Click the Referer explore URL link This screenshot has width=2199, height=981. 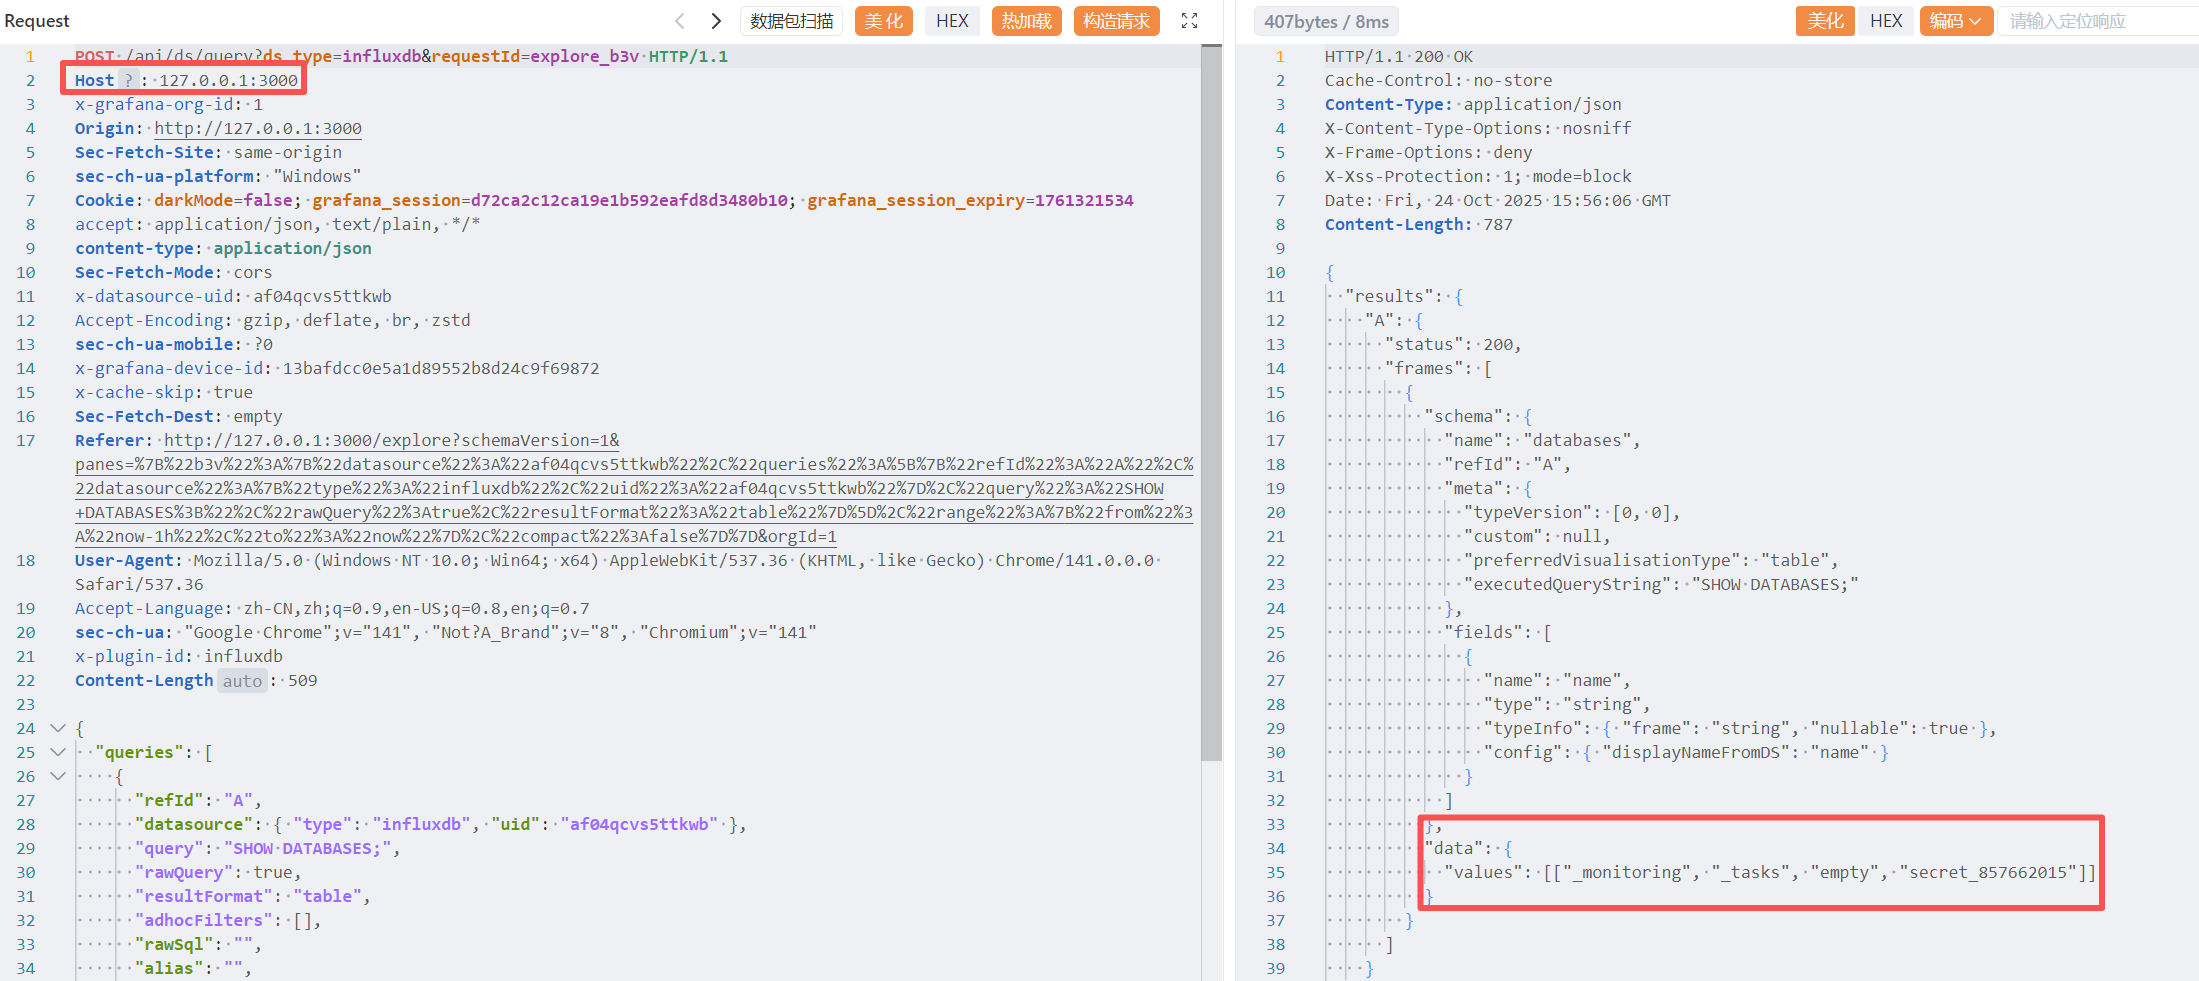coord(391,441)
